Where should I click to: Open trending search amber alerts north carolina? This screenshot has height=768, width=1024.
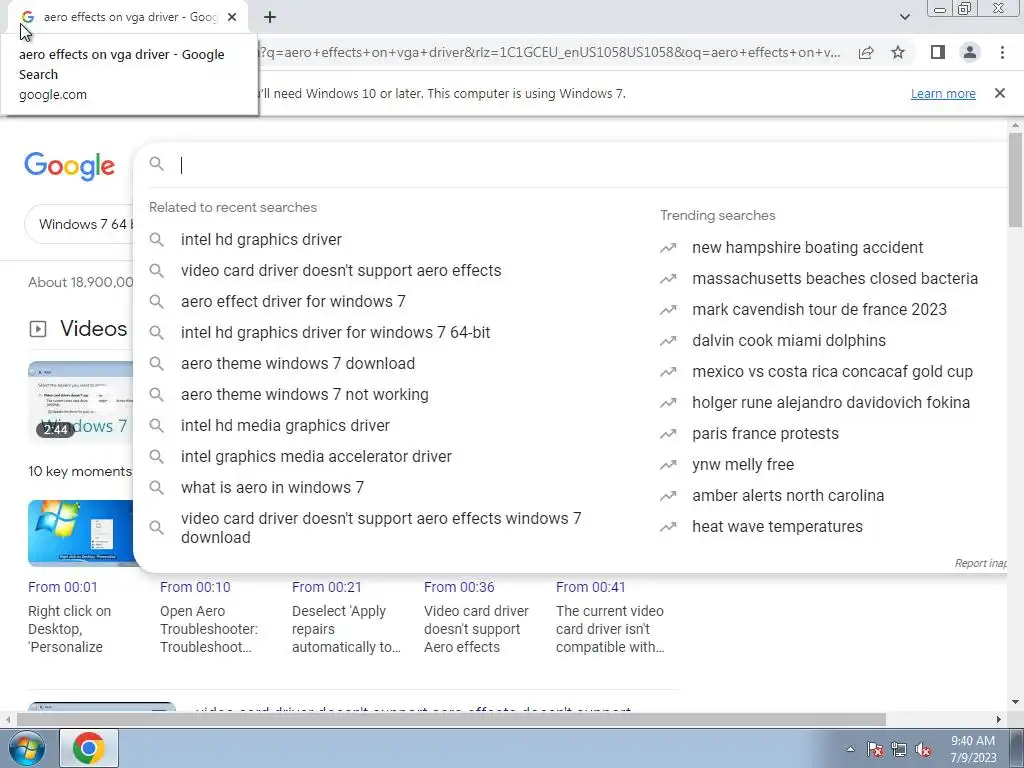tap(788, 496)
